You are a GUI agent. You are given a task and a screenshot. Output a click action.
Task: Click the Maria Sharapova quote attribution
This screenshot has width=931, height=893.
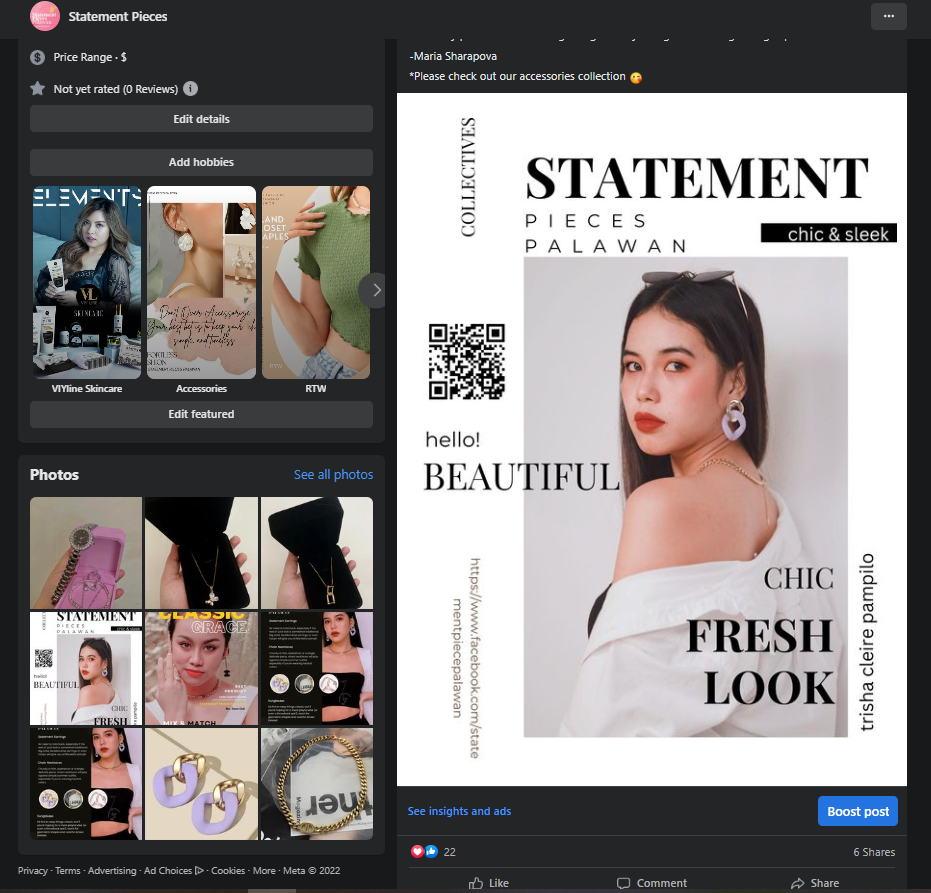pyautogui.click(x=453, y=56)
